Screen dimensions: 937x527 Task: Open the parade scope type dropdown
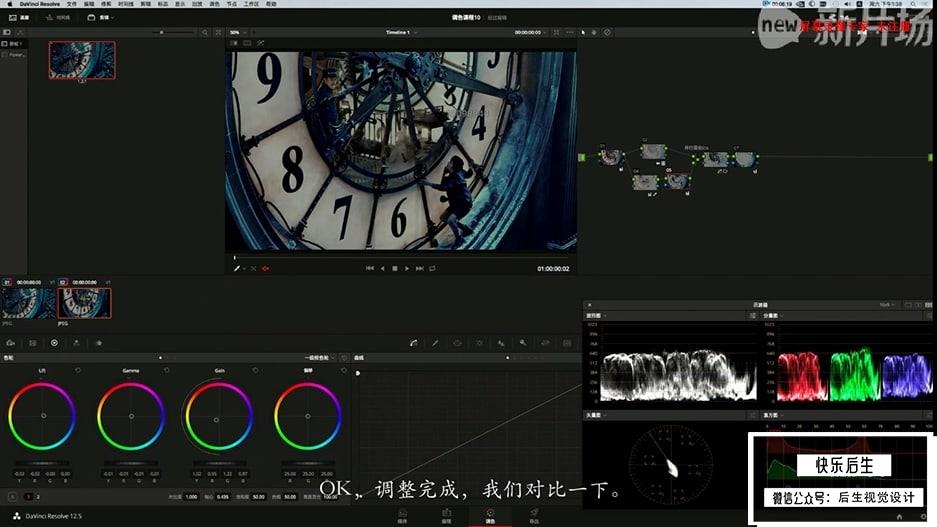(x=773, y=315)
